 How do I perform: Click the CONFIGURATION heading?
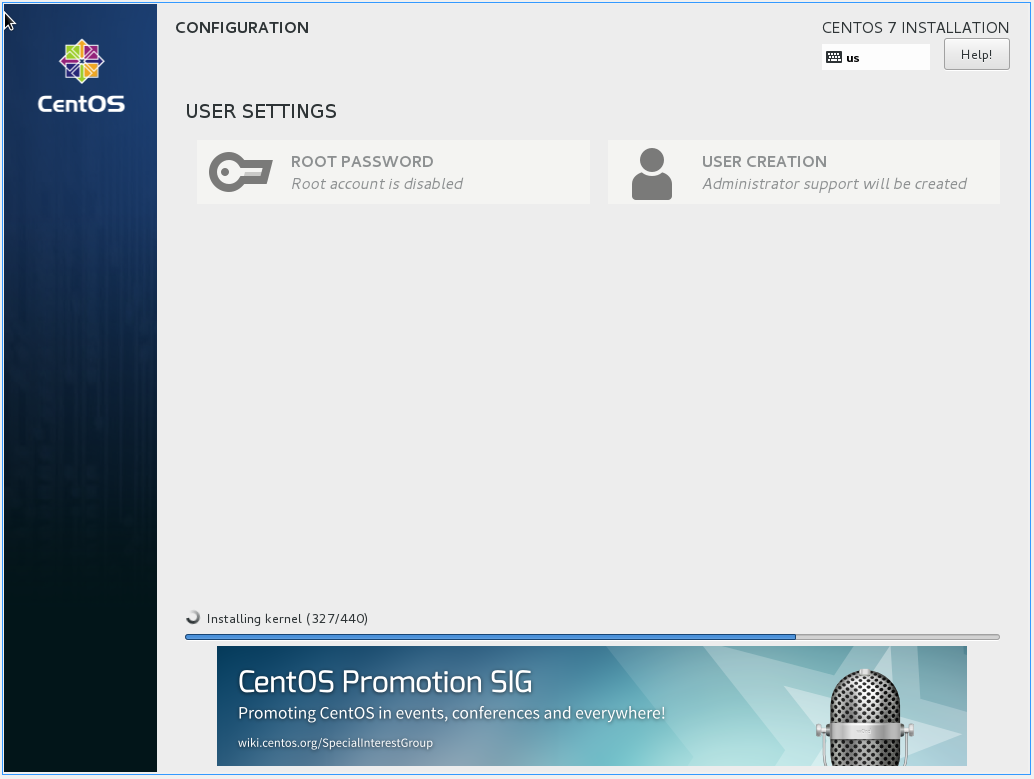(x=242, y=28)
